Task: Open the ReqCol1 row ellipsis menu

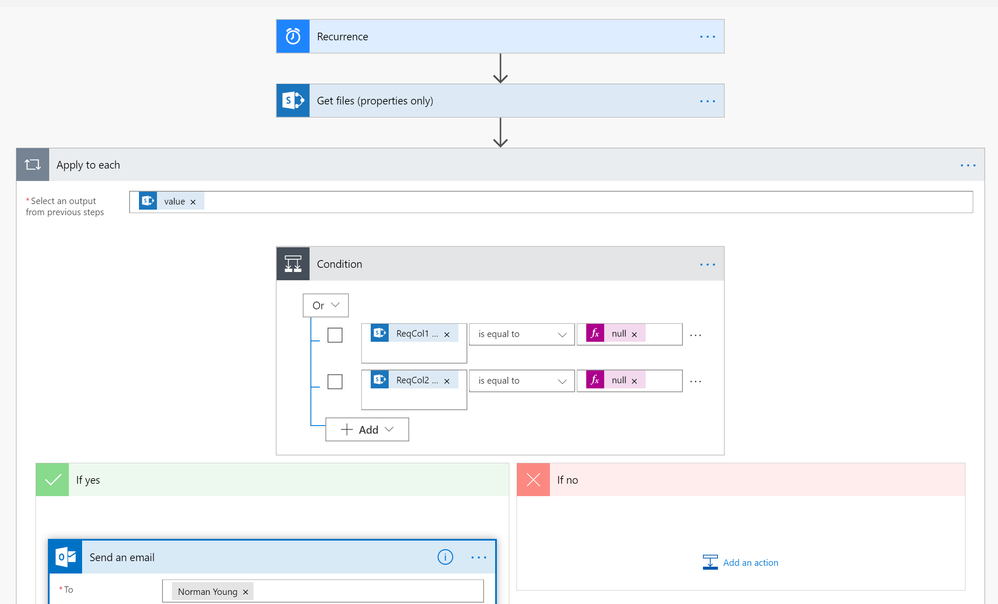Action: click(696, 335)
